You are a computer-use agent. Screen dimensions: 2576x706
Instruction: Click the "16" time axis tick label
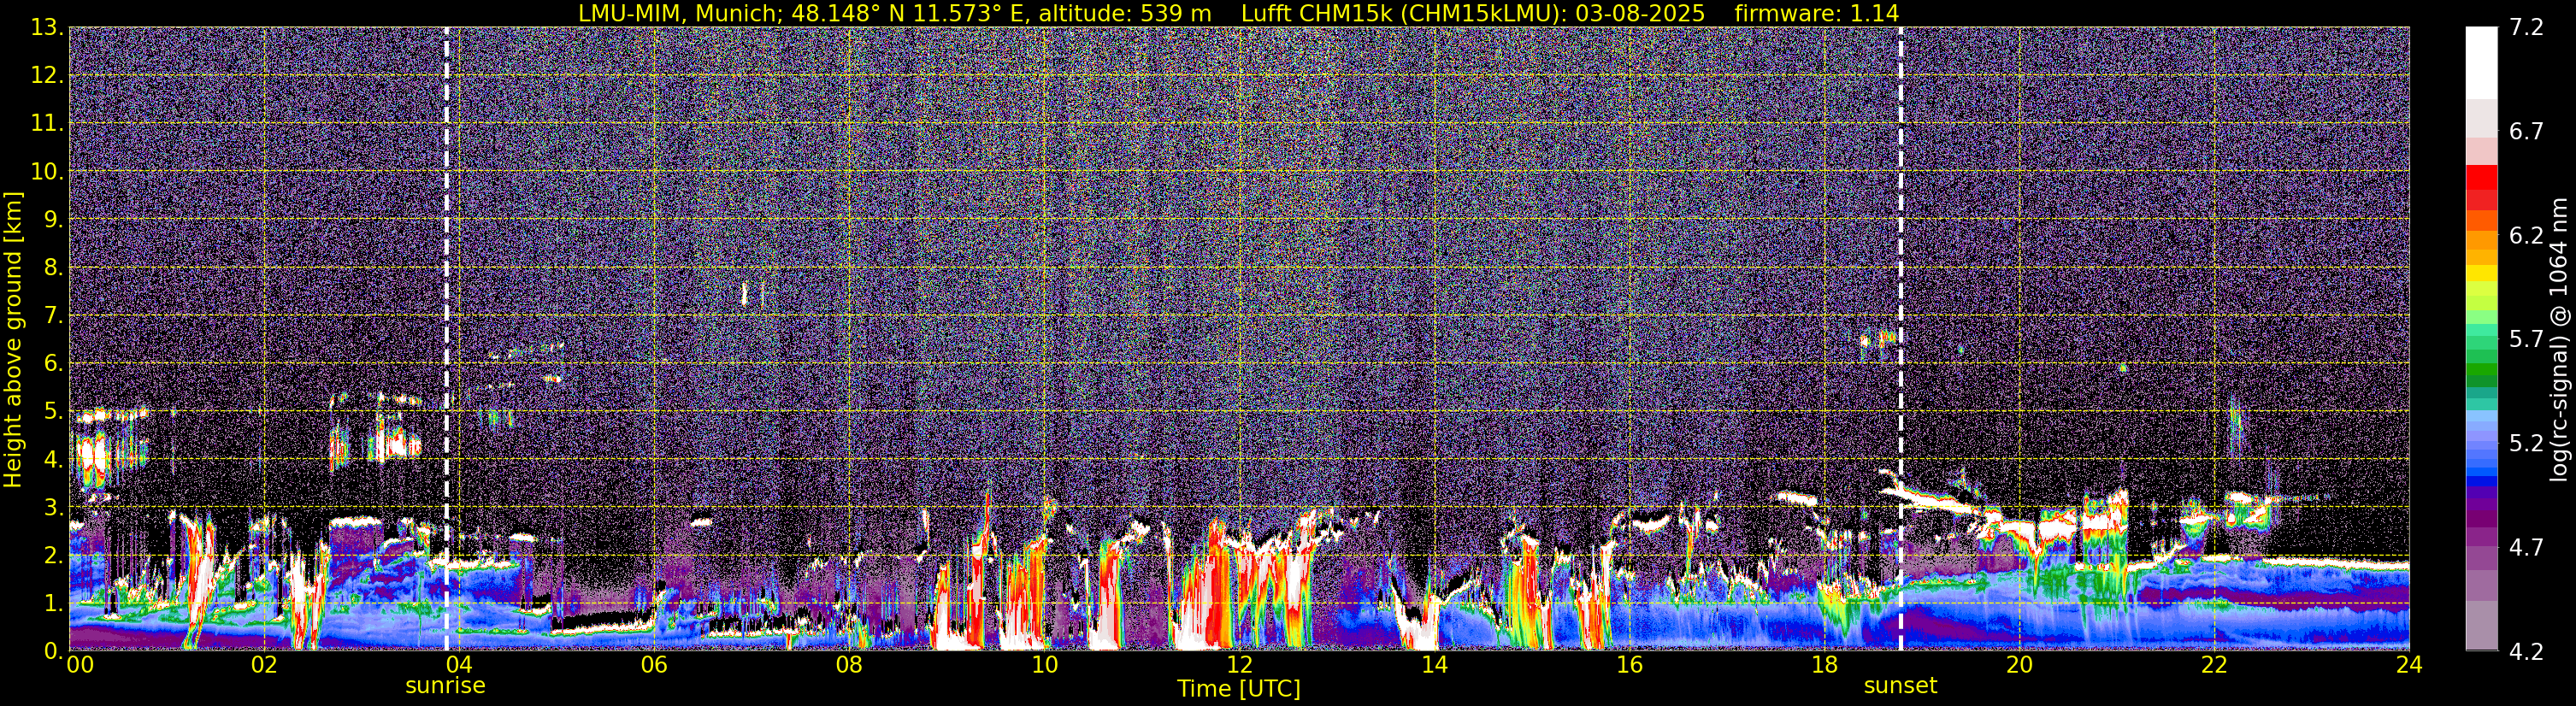click(x=1629, y=665)
